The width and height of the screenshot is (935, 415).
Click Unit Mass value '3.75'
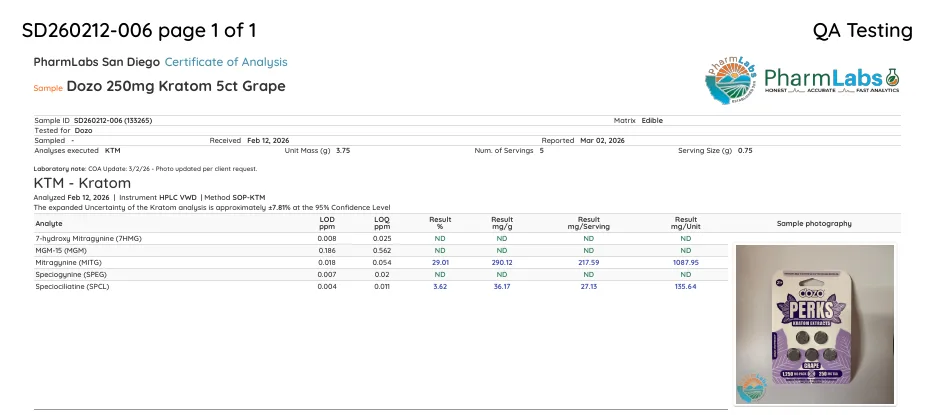(343, 151)
